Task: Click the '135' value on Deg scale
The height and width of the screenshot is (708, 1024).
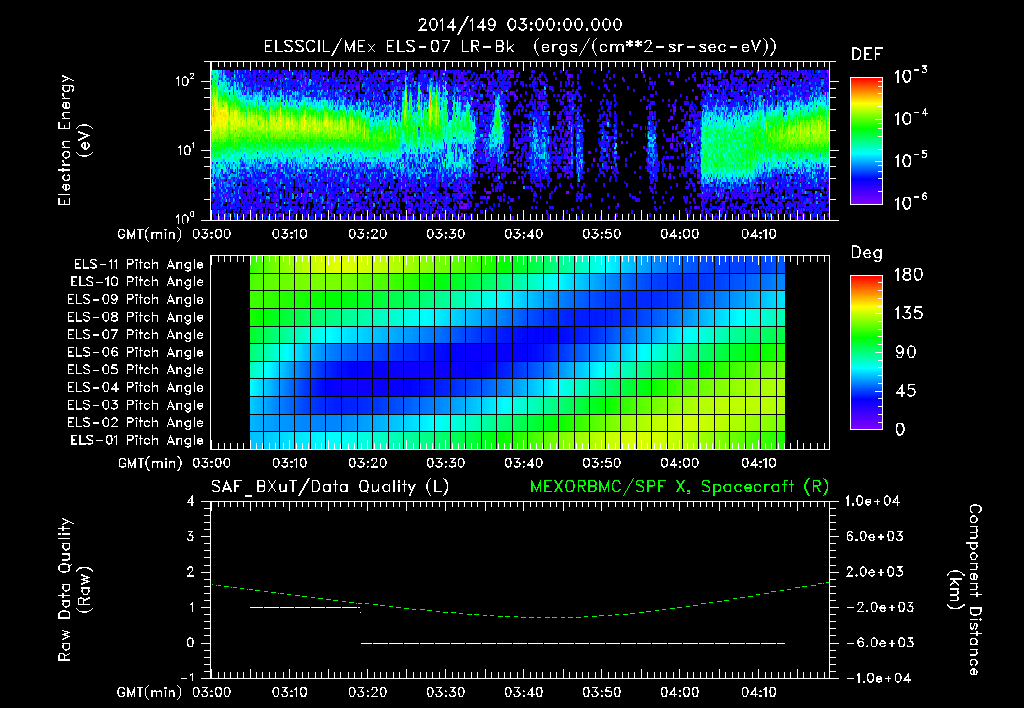Action: [x=908, y=314]
